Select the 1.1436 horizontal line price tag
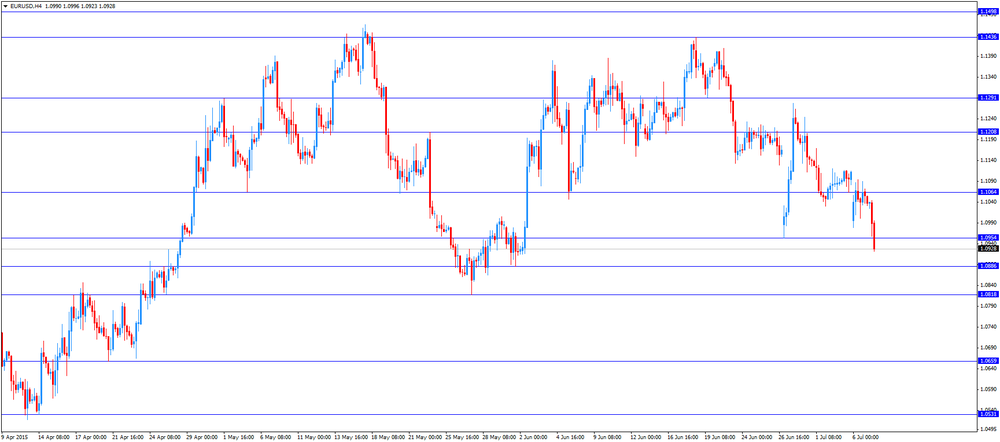This screenshot has width=1000, height=442. coord(987,37)
